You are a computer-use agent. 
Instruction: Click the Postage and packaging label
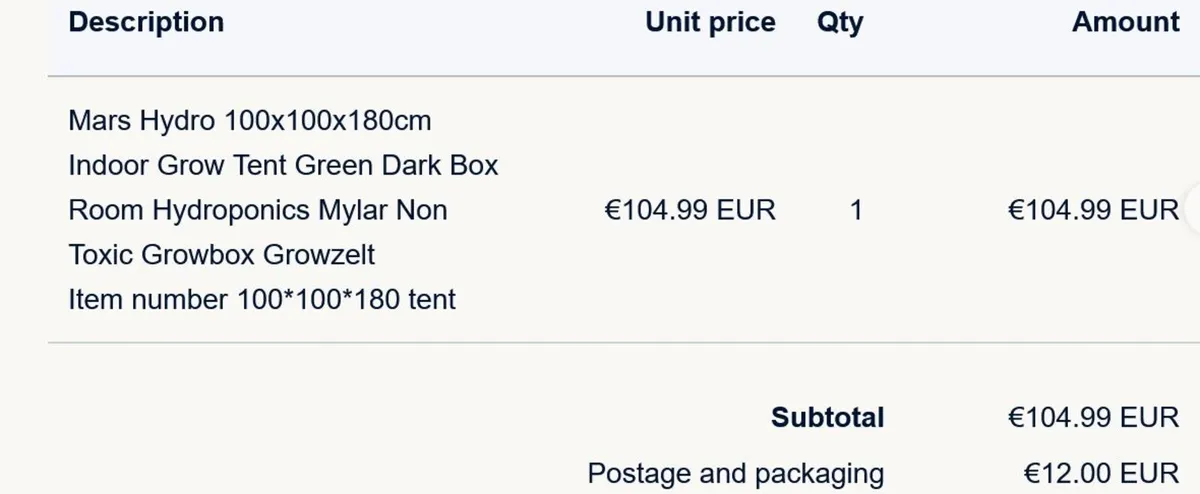coord(735,472)
